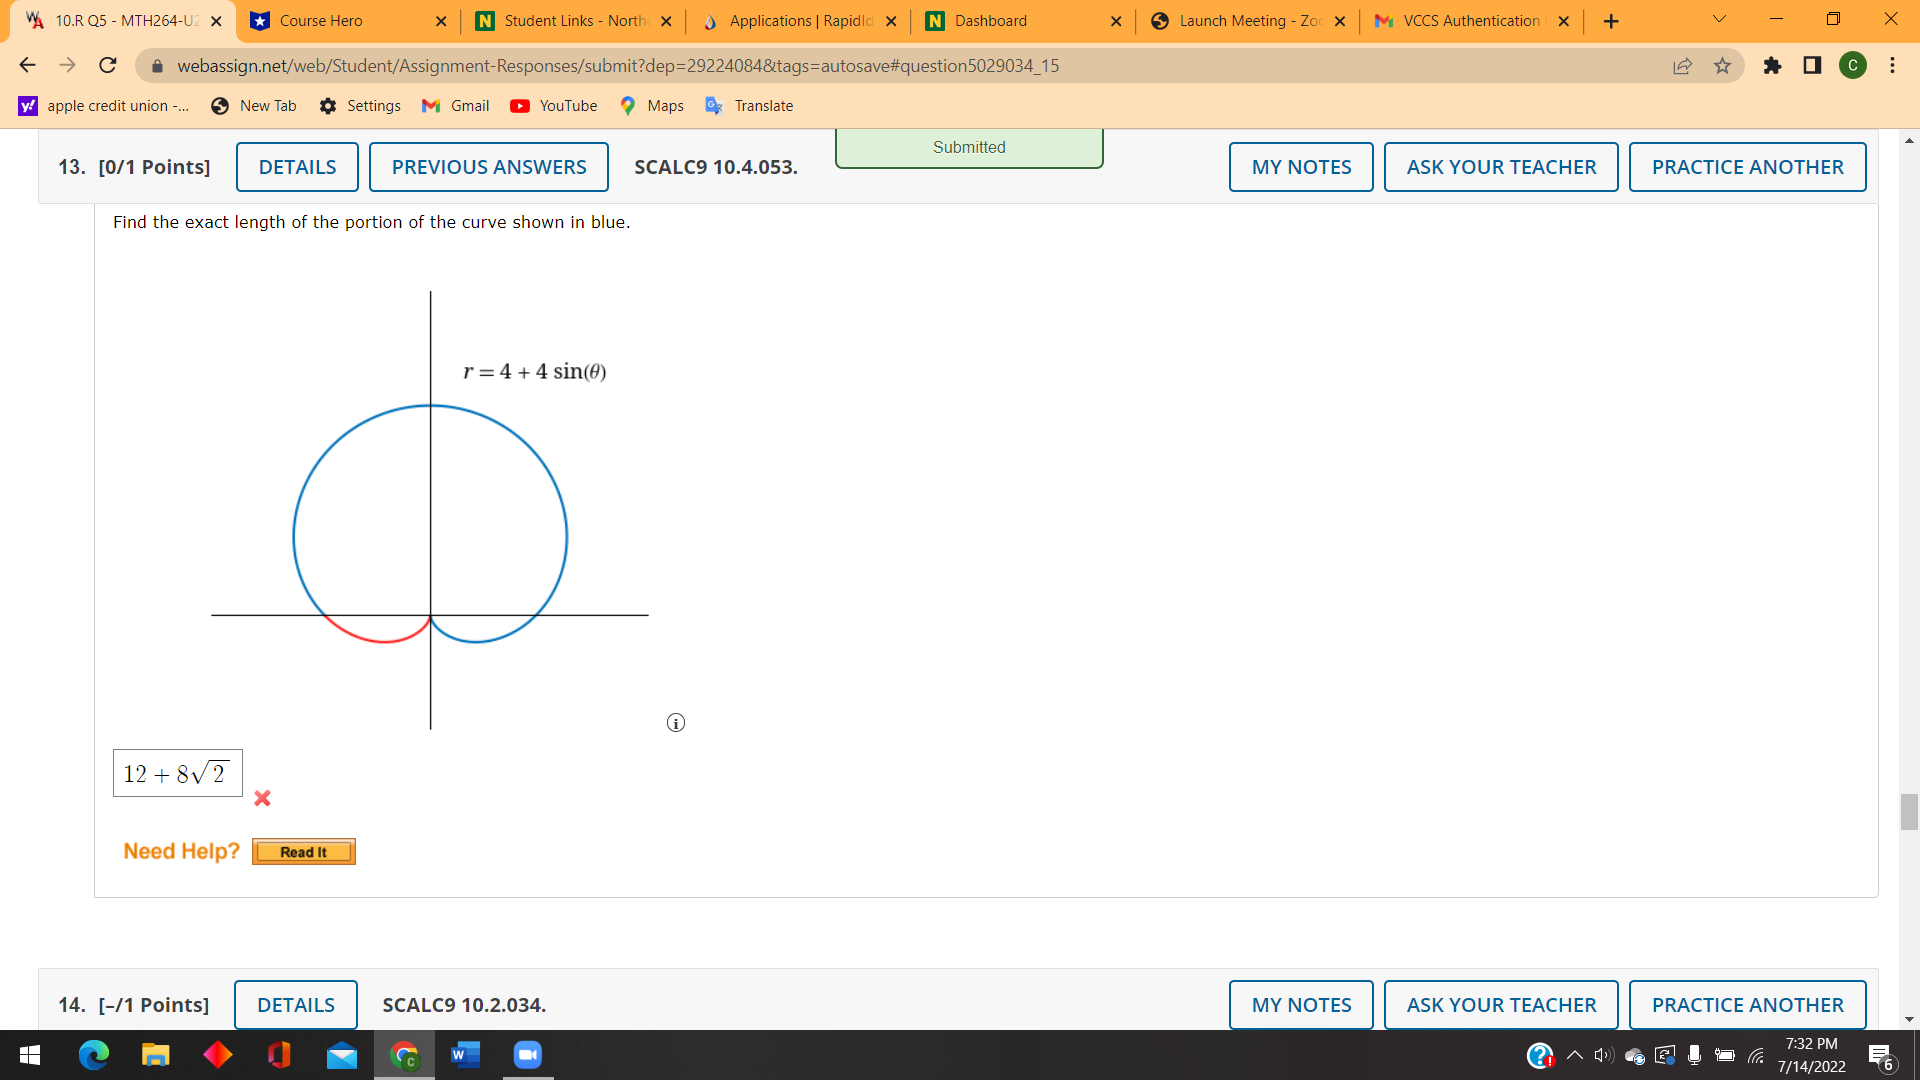
Task: Open DETAILS for question 14
Action: point(296,1005)
